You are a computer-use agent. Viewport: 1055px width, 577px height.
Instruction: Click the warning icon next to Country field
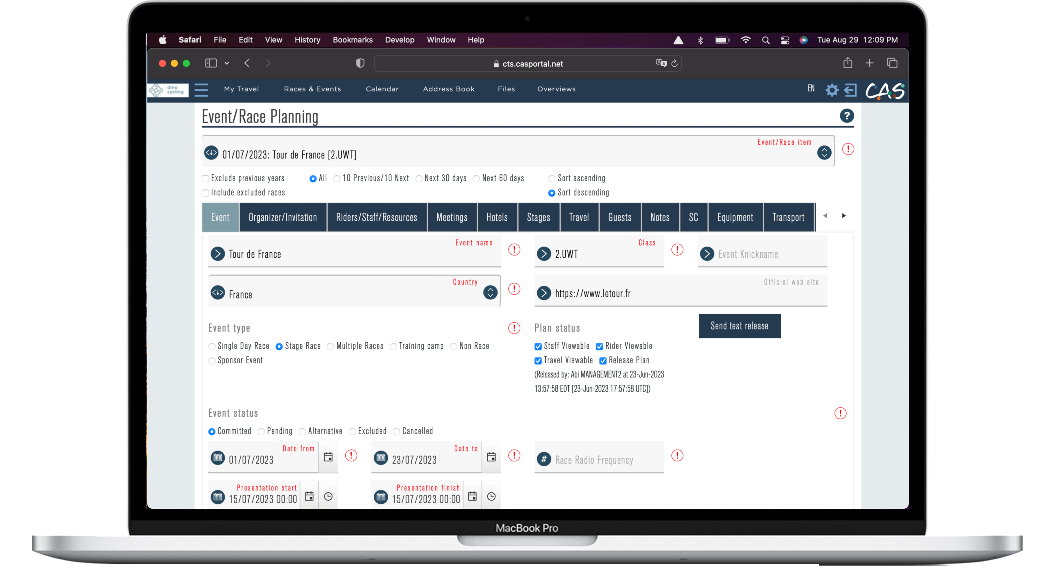(x=514, y=289)
